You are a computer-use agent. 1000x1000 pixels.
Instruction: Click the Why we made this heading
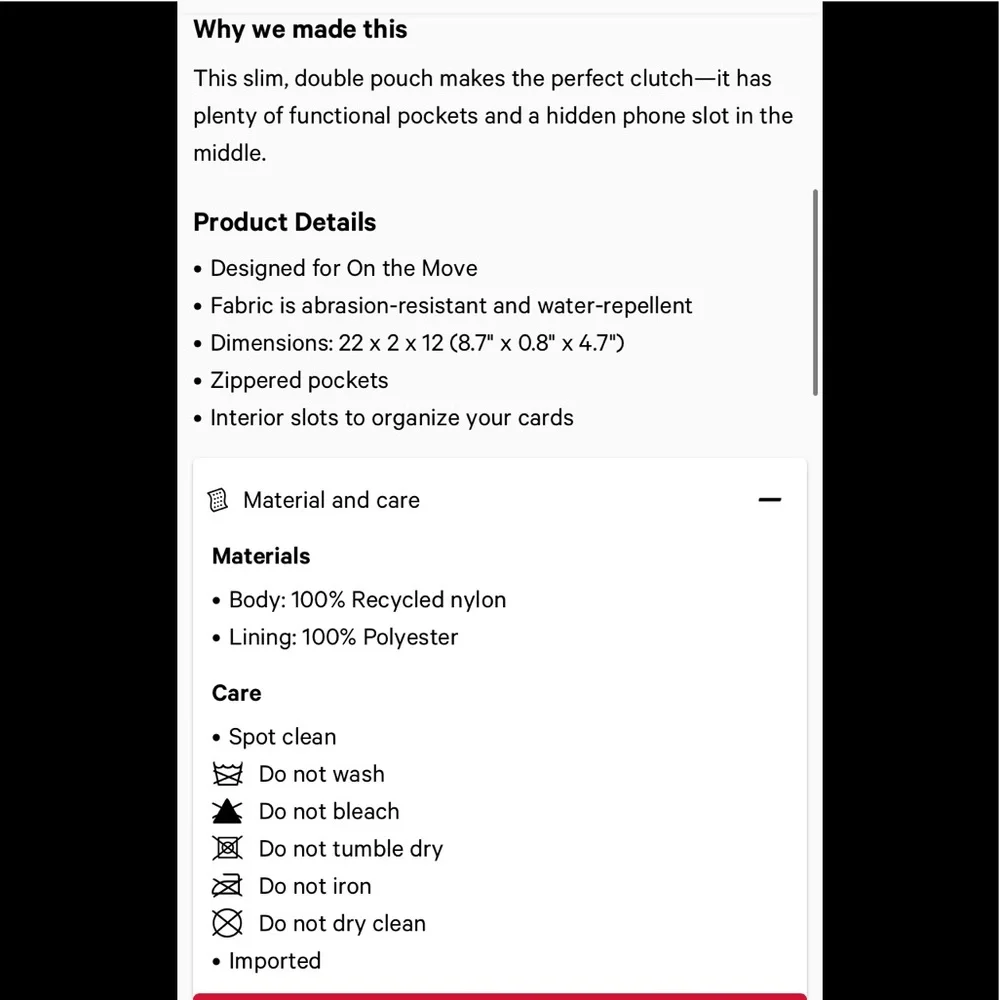click(300, 29)
